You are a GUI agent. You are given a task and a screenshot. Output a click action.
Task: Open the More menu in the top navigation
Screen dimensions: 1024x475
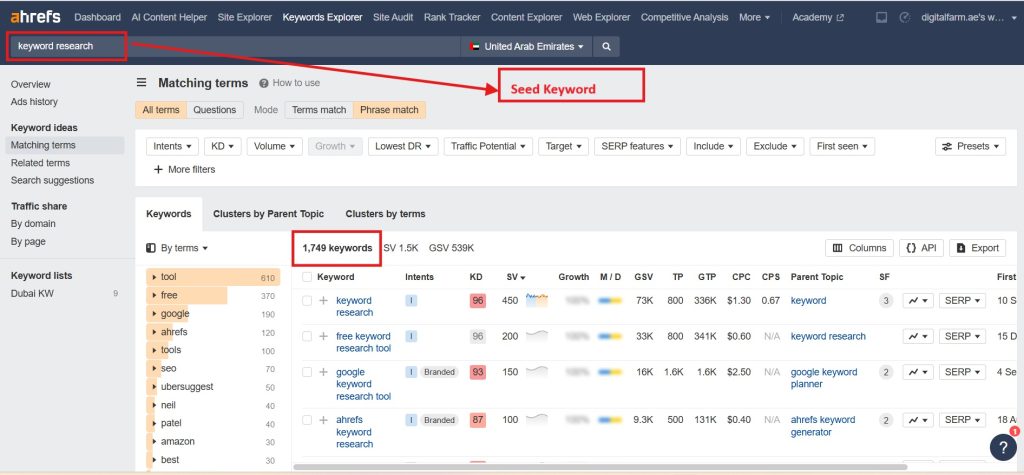pyautogui.click(x=754, y=18)
